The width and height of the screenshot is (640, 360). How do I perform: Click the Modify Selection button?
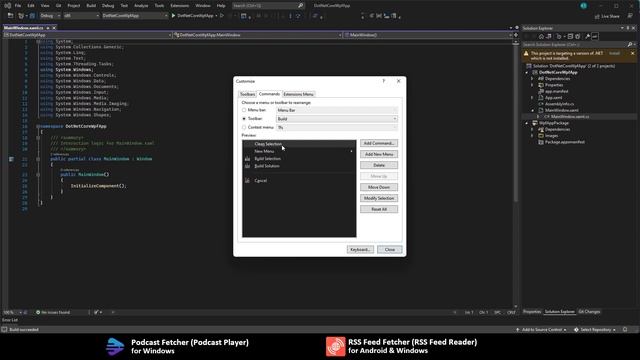coord(379,198)
